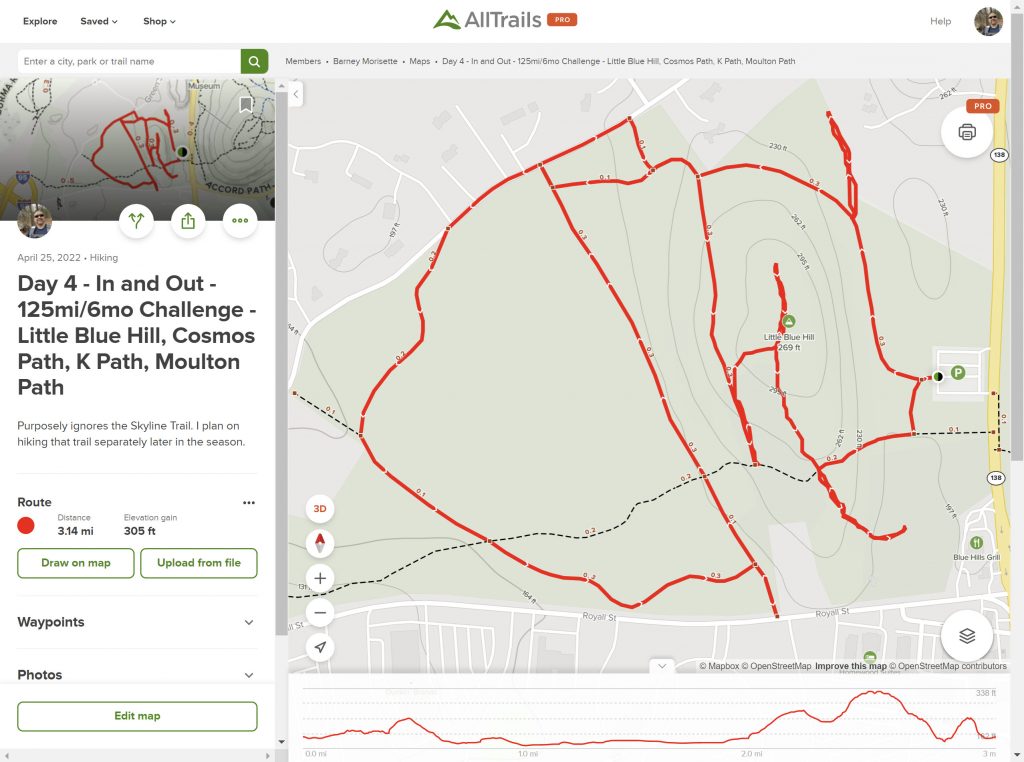Open the map layers button
The width and height of the screenshot is (1024, 762).
coord(966,636)
